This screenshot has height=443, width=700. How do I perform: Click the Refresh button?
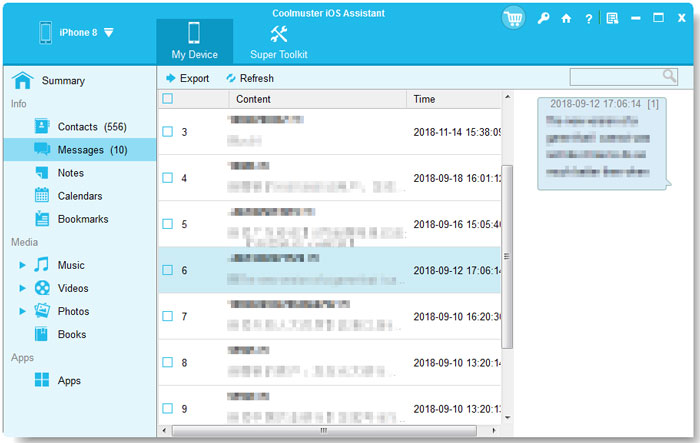click(250, 78)
